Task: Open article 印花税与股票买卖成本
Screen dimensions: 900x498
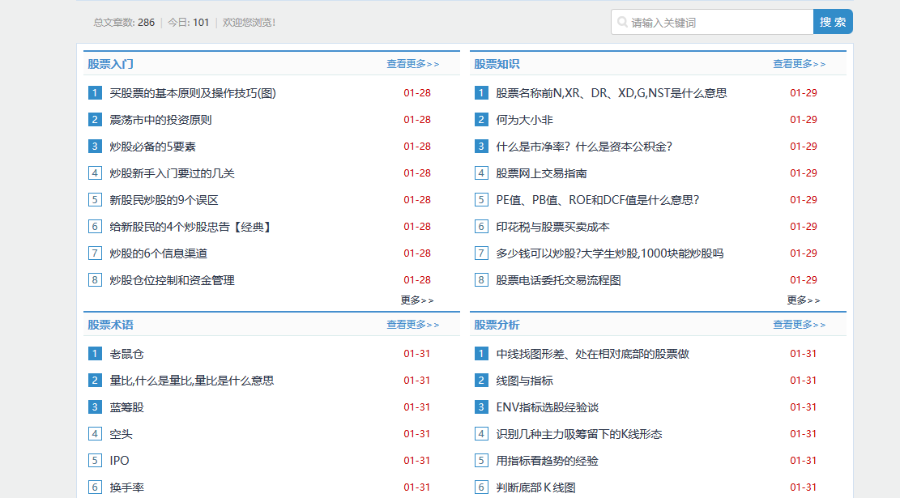Action: 553,227
